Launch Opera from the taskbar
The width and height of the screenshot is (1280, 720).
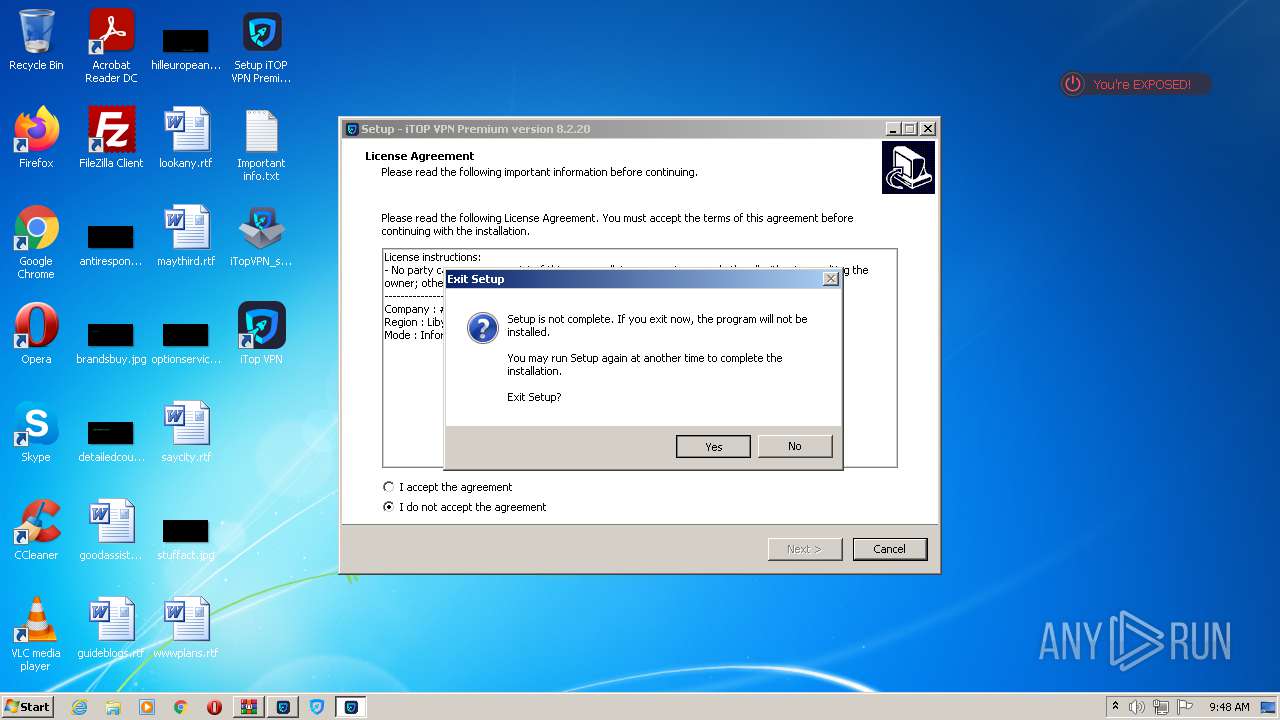coord(214,707)
